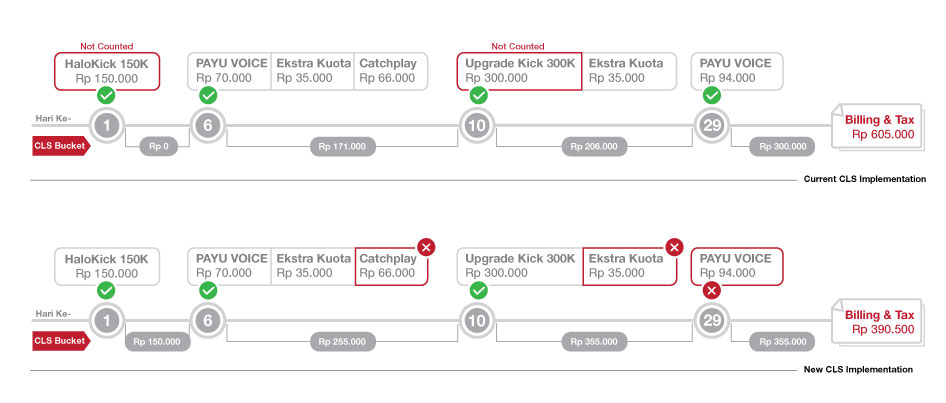Viewport: 946px width, 403px height.
Task: Click the red X on the Catchplay box
Action: click(425, 247)
